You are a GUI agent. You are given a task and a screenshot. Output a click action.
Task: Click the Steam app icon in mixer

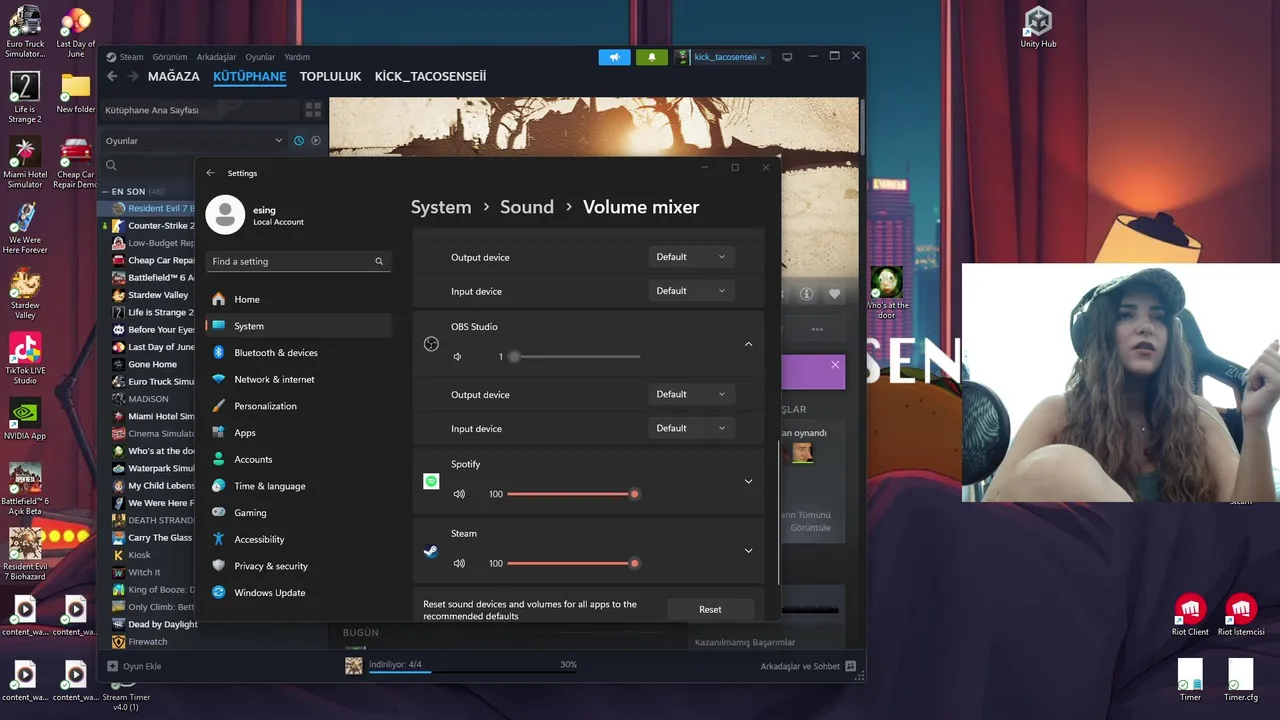tap(431, 550)
